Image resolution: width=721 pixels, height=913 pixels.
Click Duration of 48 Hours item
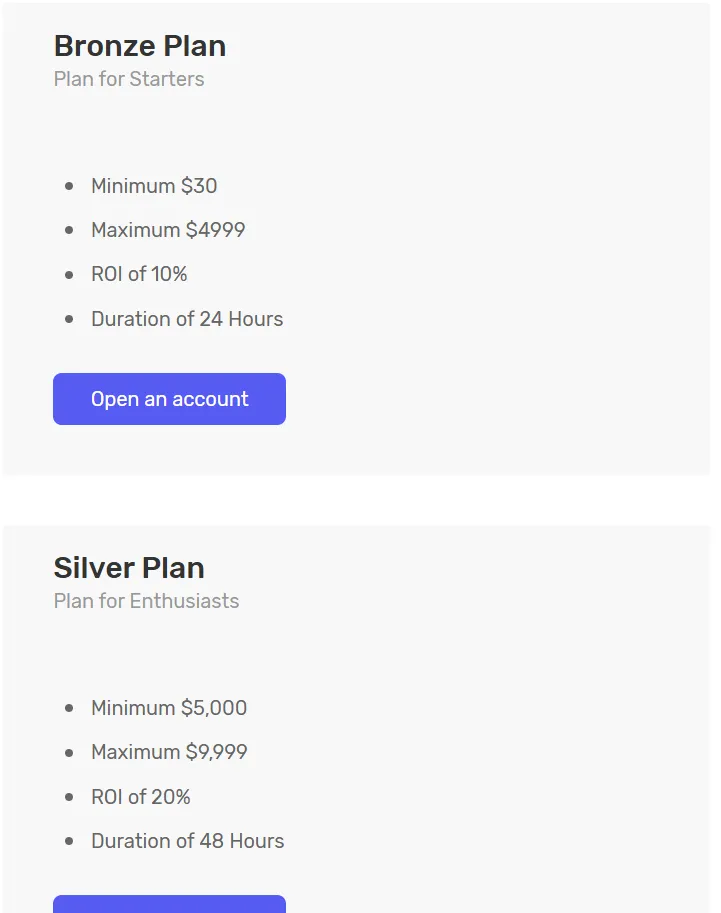tap(188, 841)
